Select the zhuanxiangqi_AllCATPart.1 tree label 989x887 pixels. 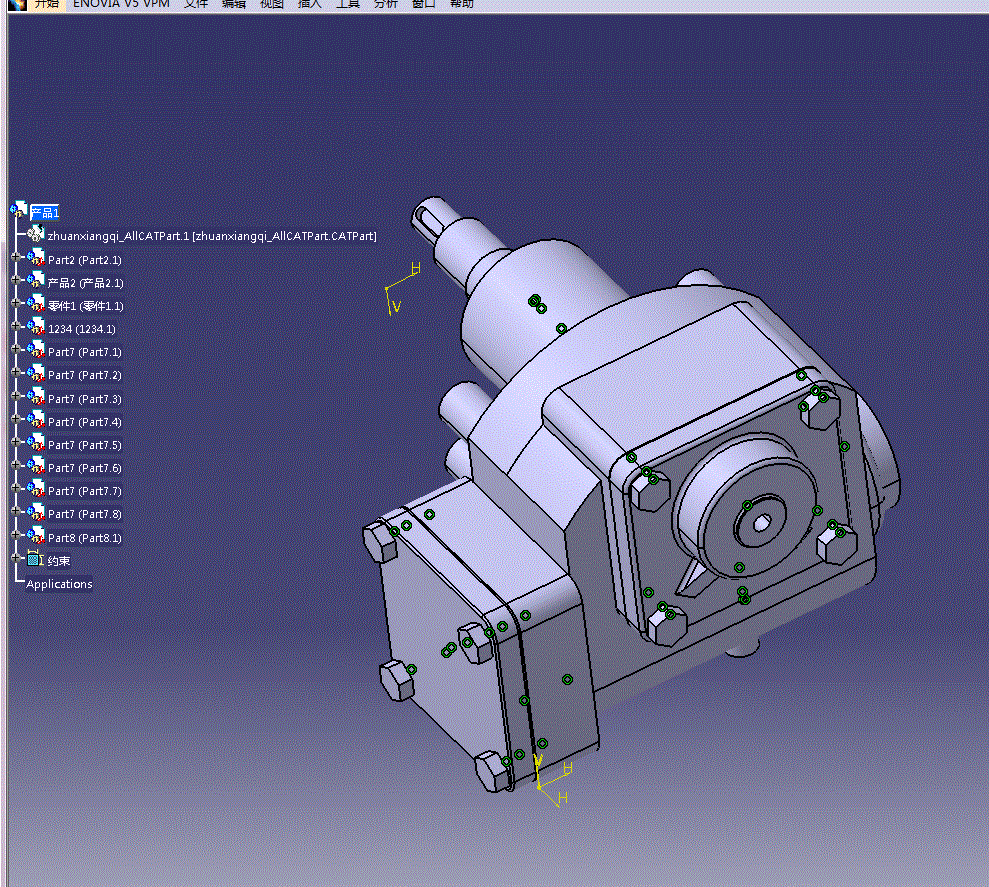click(x=212, y=236)
